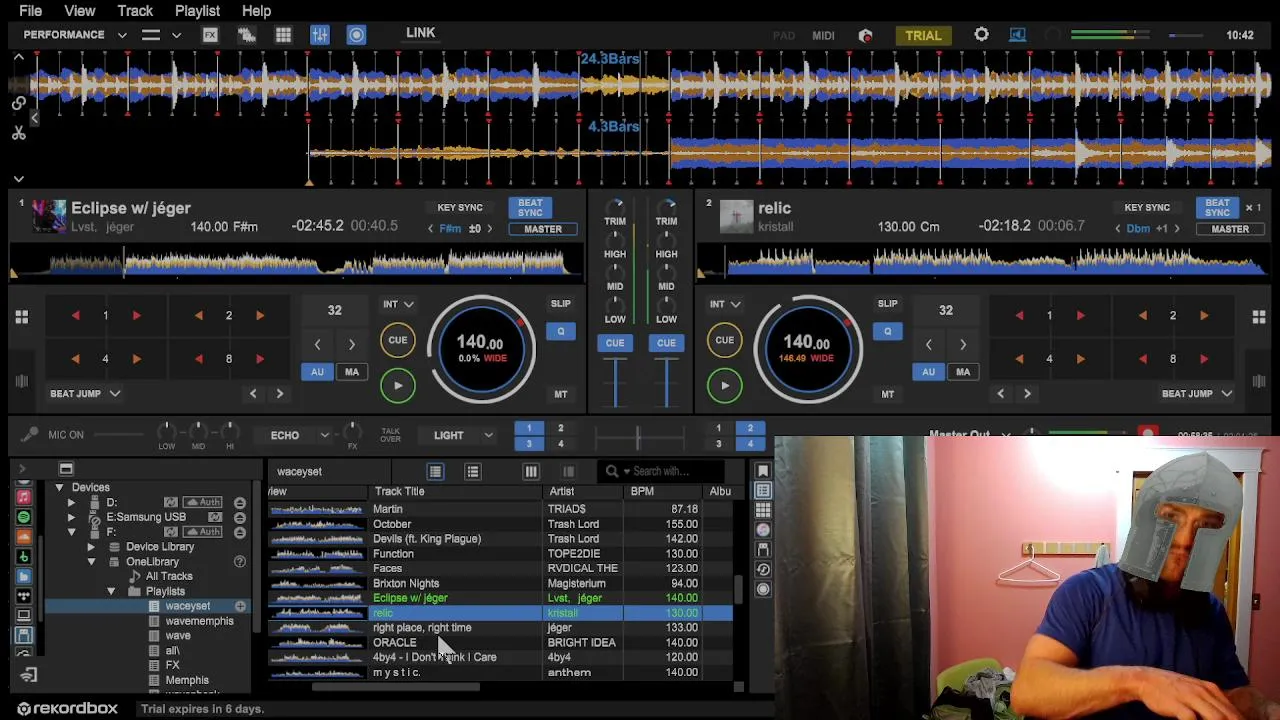Open deck 2 pad grid icon
The height and width of the screenshot is (720, 1280).
[1259, 317]
